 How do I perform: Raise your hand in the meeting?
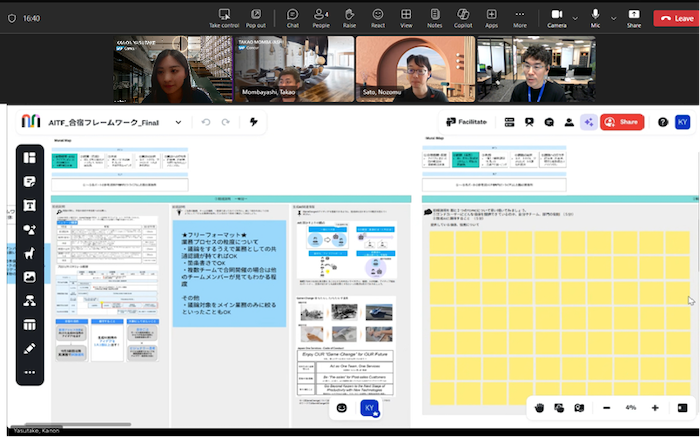349,17
